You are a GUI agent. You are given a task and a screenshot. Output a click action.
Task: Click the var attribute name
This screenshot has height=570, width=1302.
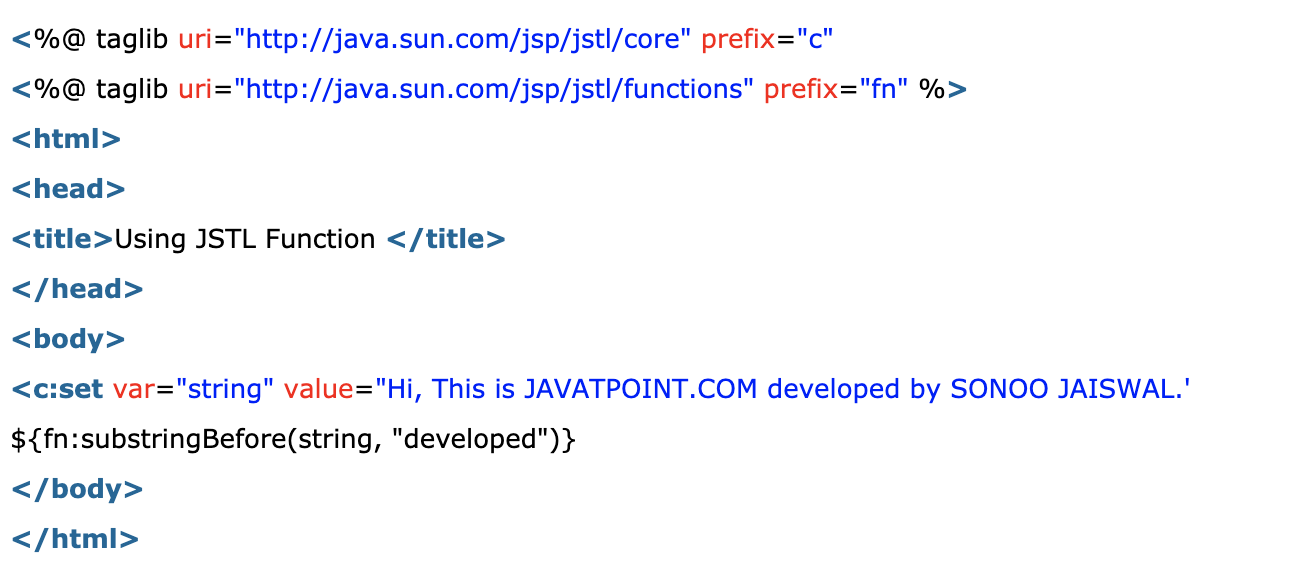133,389
